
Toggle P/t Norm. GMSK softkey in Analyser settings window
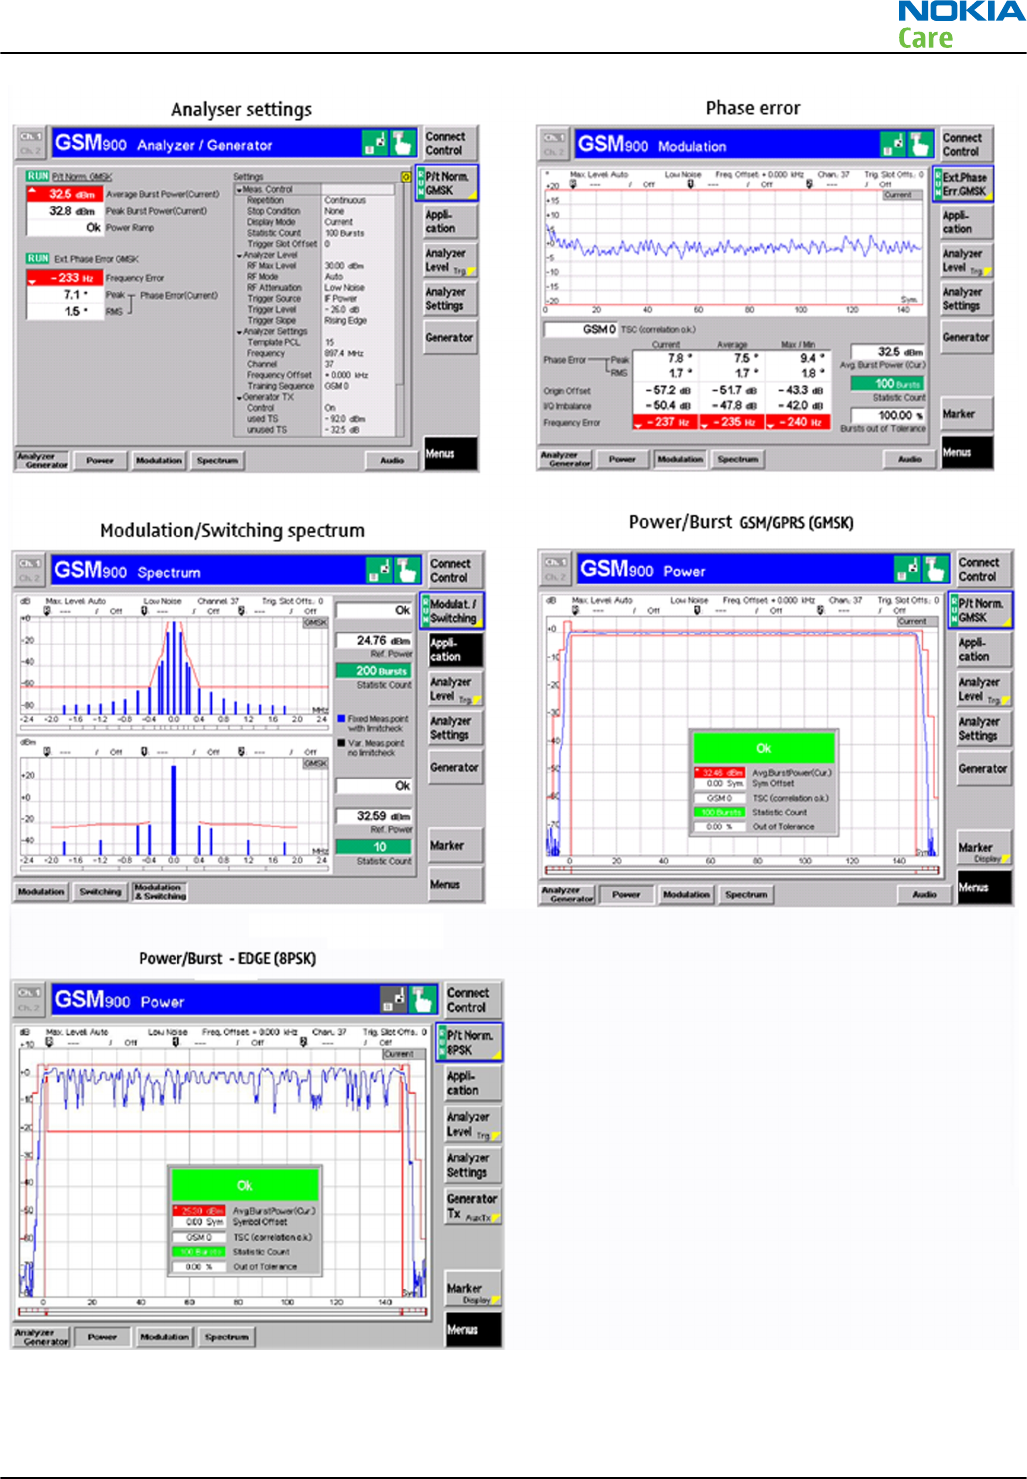[x=447, y=183]
